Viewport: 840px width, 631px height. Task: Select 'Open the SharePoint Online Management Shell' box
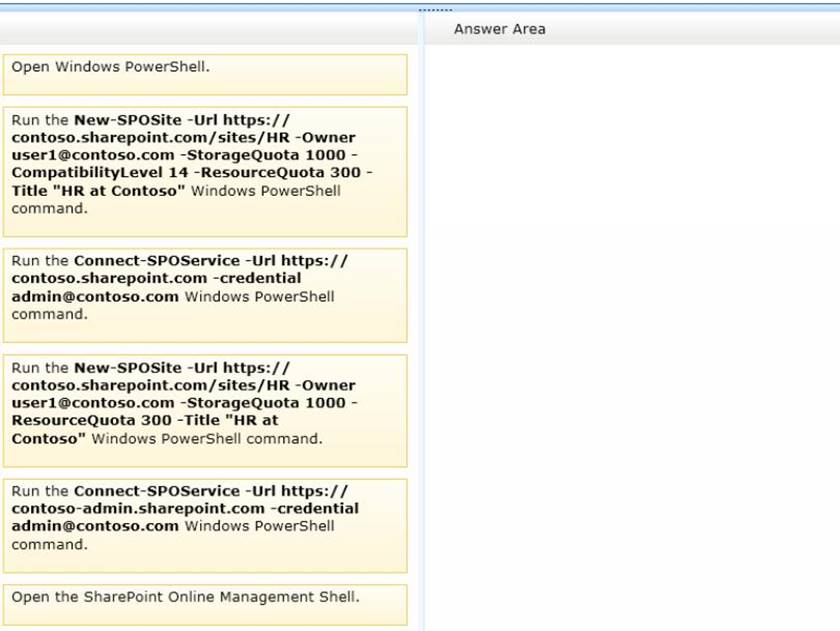tap(205, 605)
